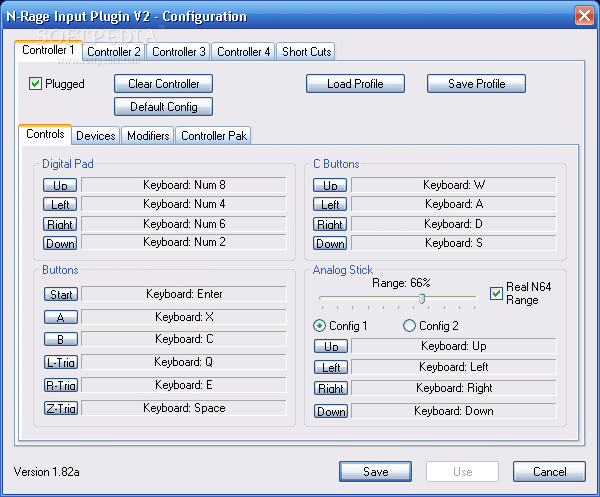600x497 pixels.
Task: Click the 'Keyboard: S' field
Action: click(x=454, y=243)
